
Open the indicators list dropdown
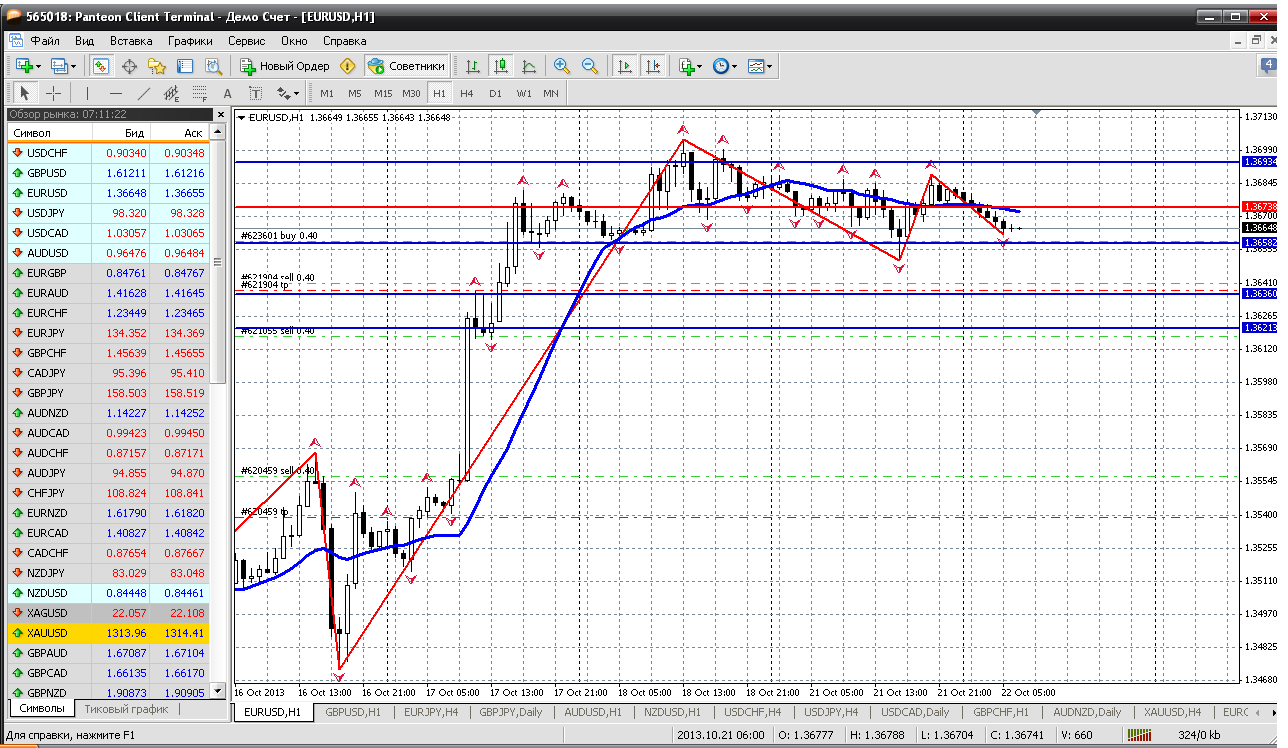coord(690,66)
